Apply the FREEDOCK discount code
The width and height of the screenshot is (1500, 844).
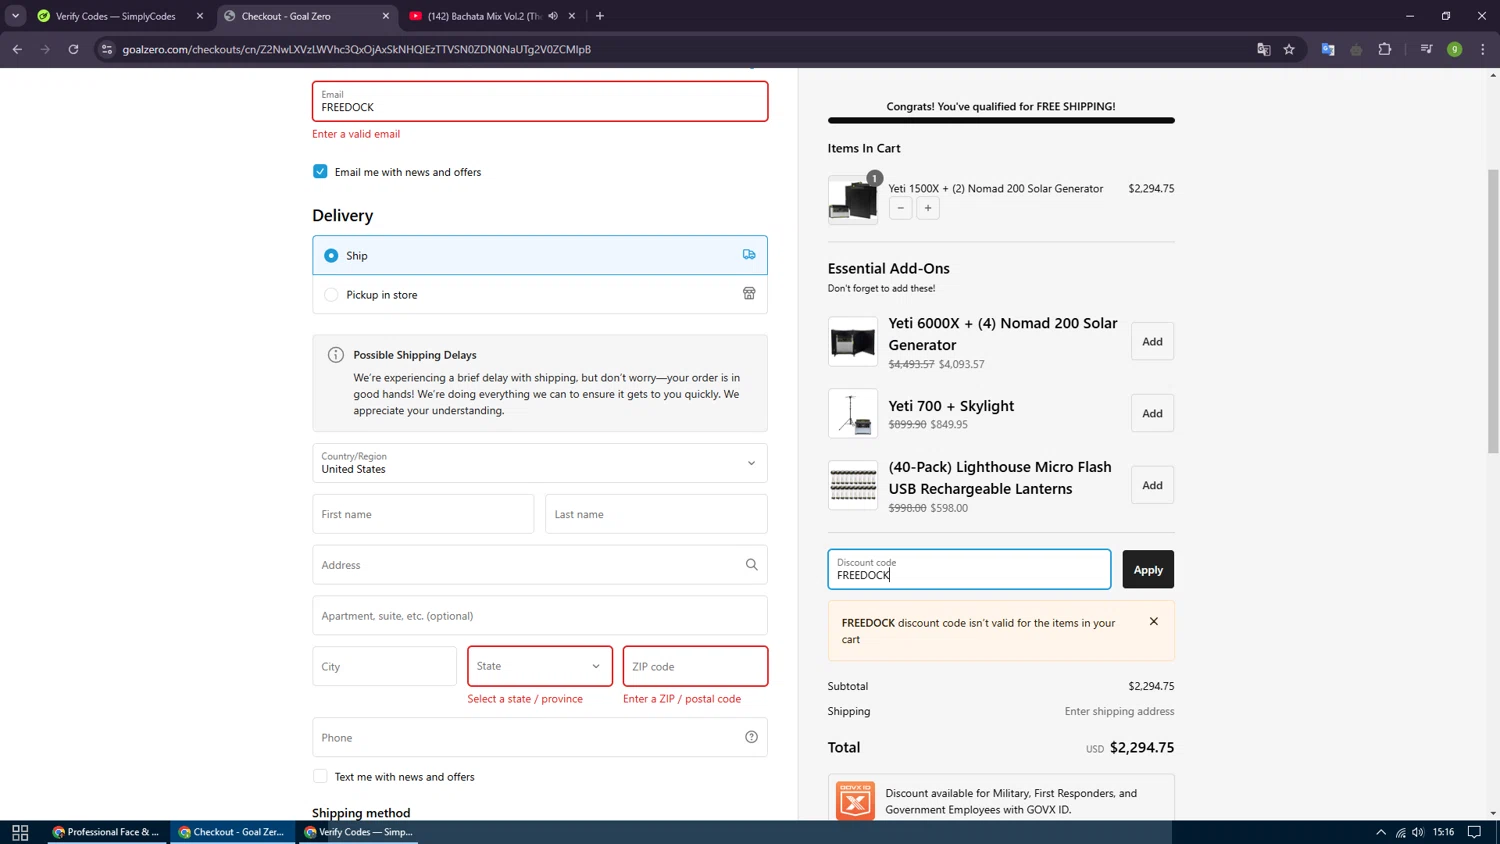pos(1148,569)
